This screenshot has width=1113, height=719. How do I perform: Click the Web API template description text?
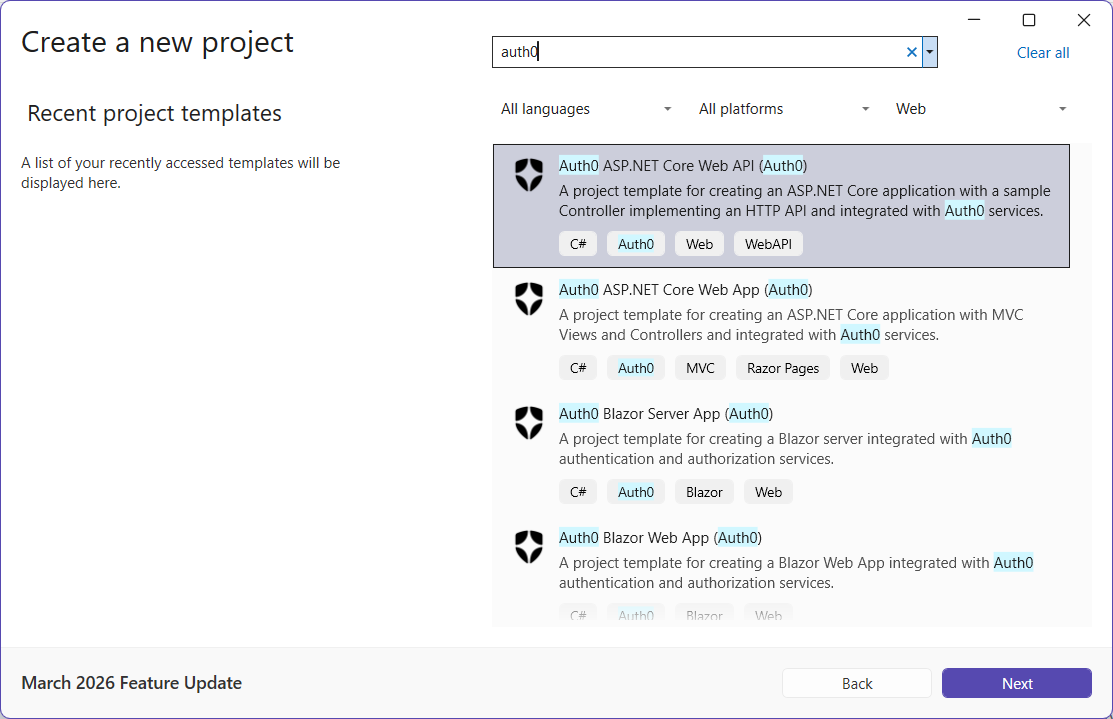pos(804,201)
